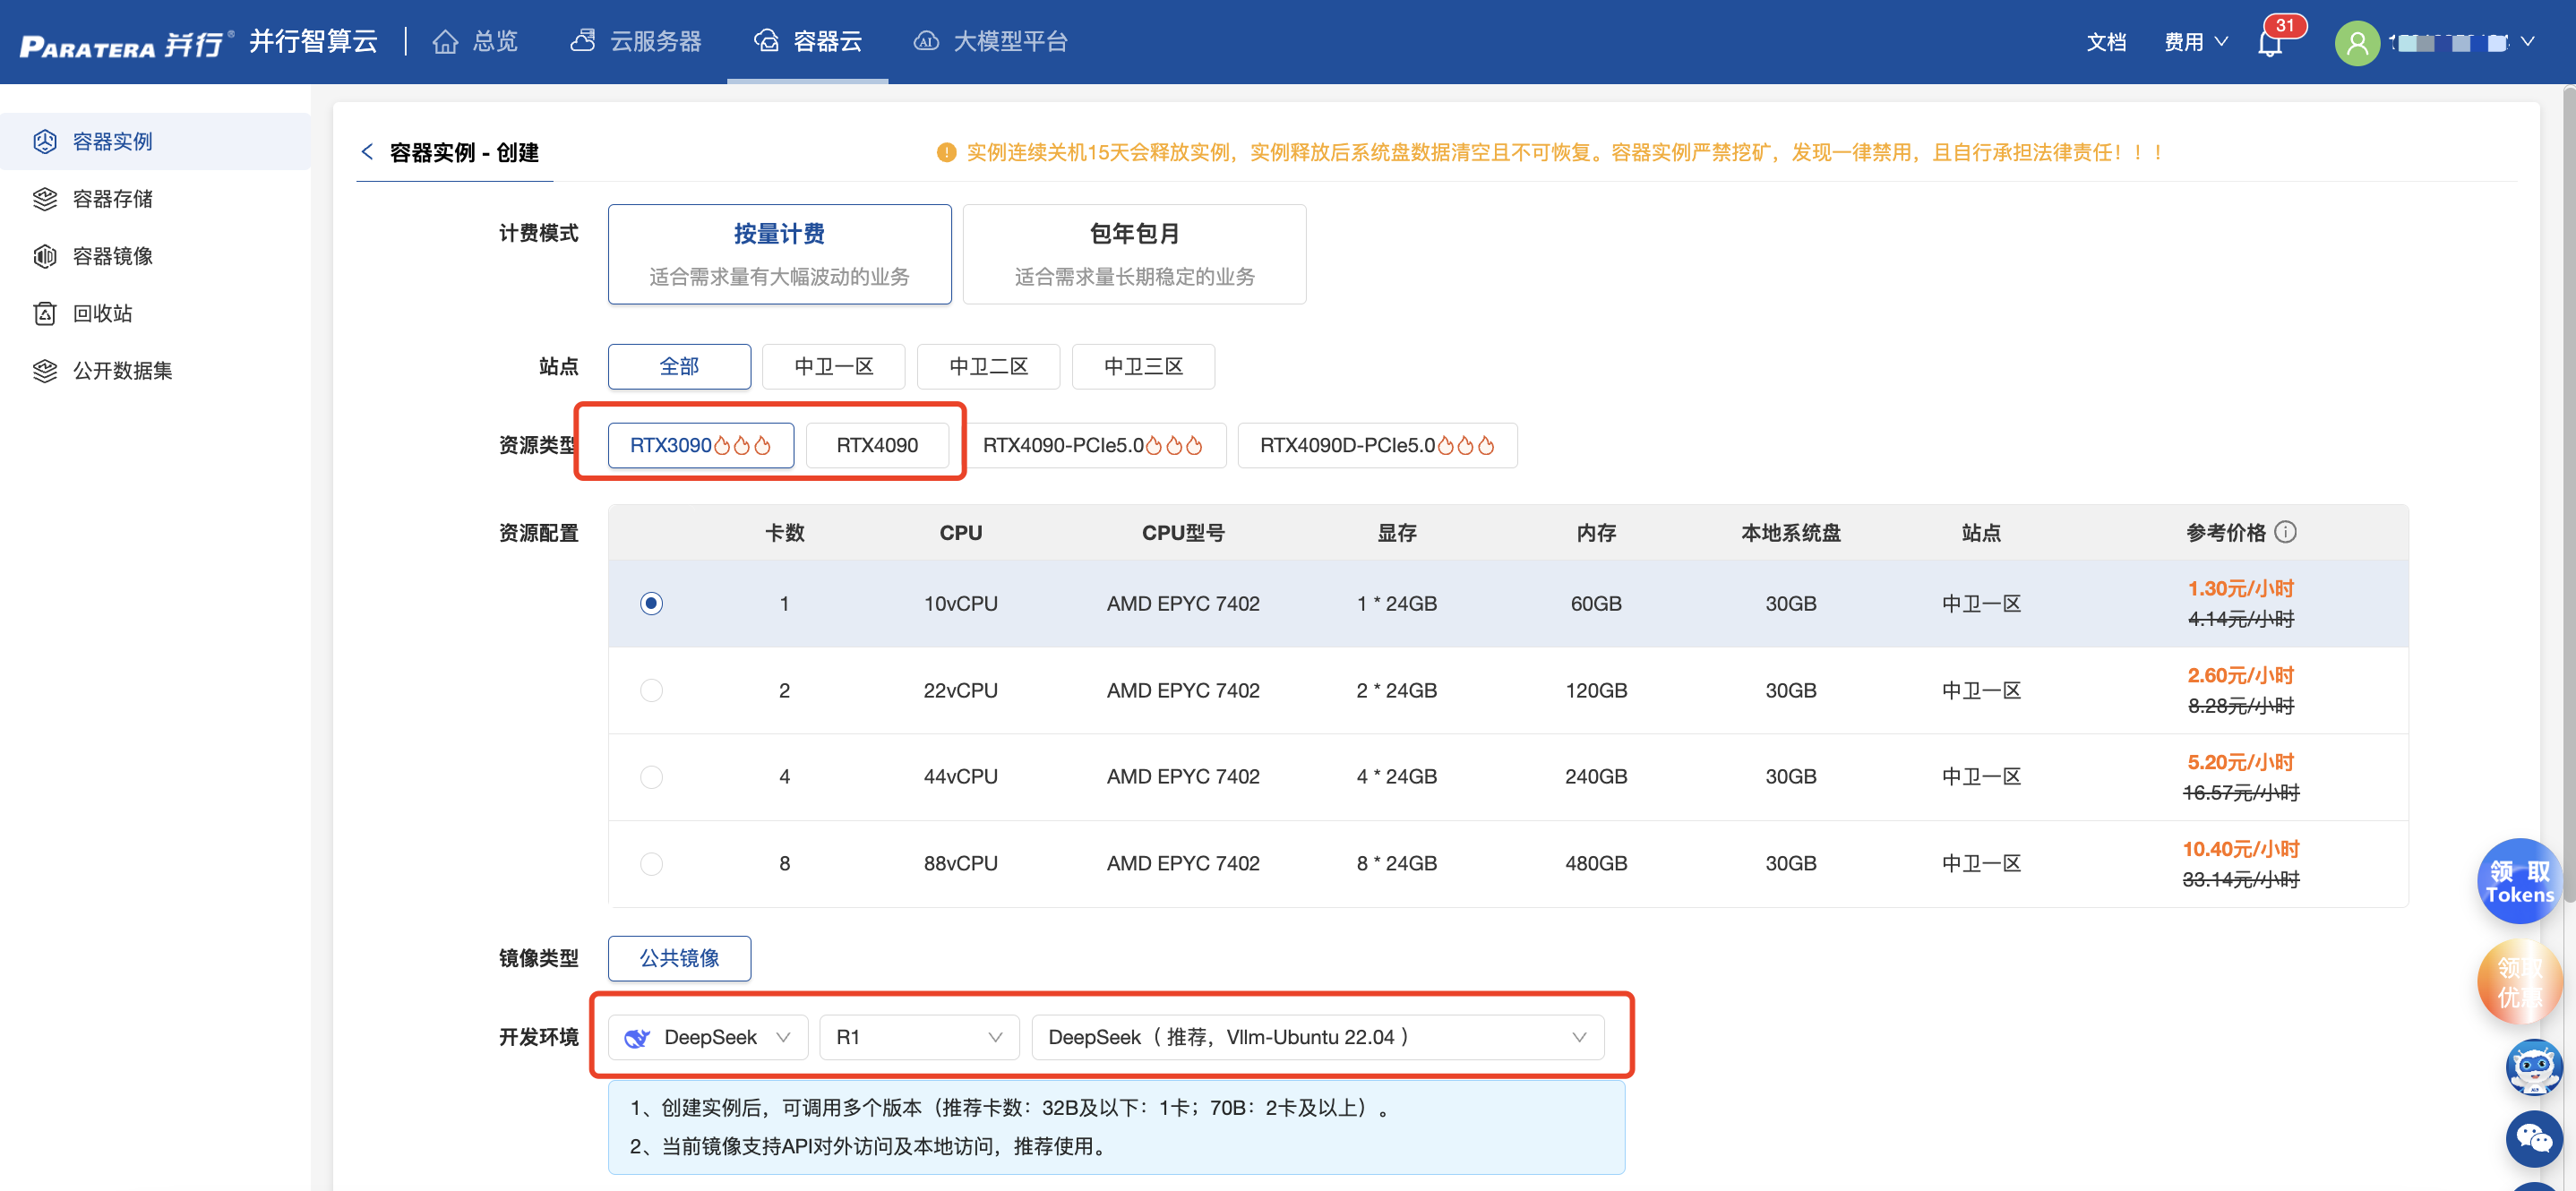
Task: Select the 4-card 44vCPU radio button
Action: point(651,776)
